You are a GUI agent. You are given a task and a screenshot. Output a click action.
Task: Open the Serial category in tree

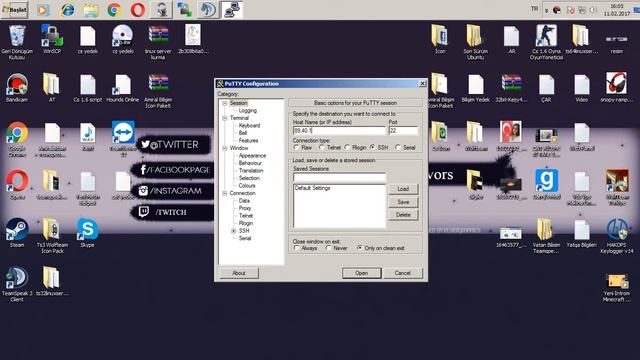coord(245,238)
